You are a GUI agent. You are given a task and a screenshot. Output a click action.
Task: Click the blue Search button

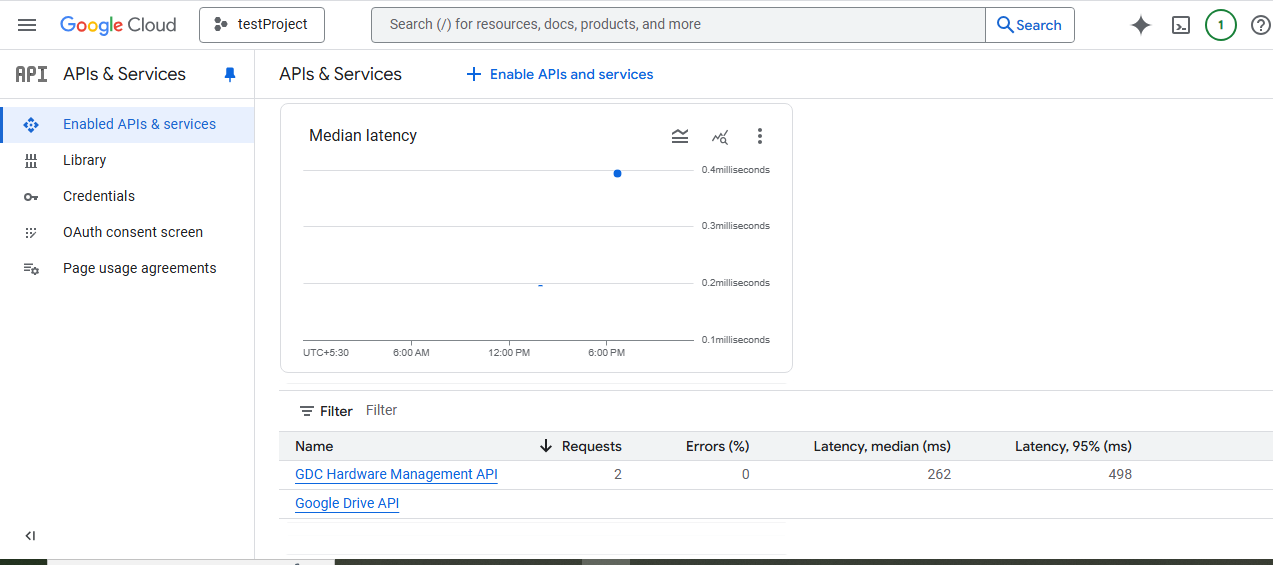1030,25
